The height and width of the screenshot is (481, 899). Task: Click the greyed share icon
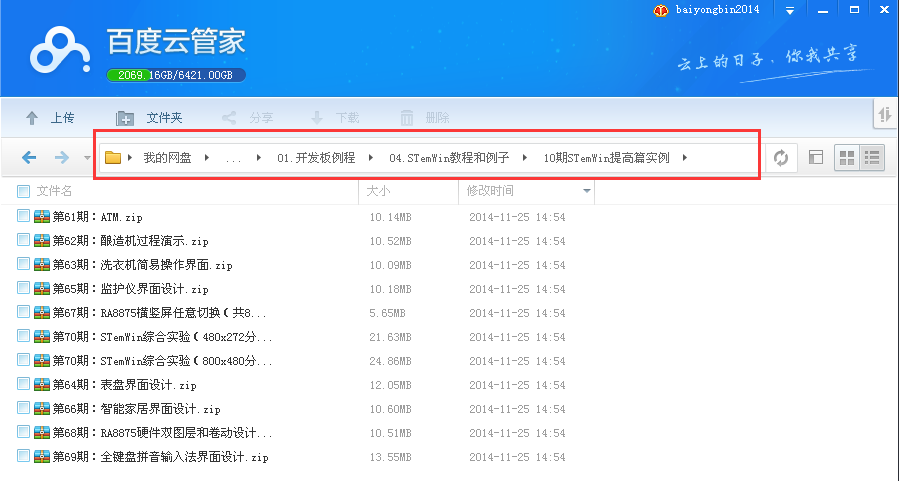[x=229, y=118]
